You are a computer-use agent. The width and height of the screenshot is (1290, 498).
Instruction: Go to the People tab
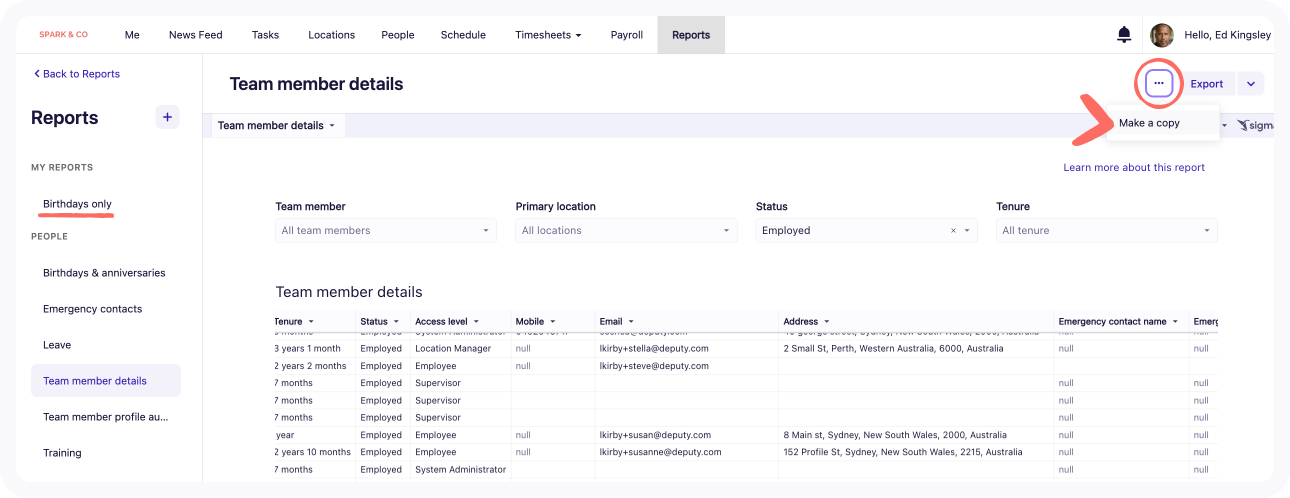398,35
